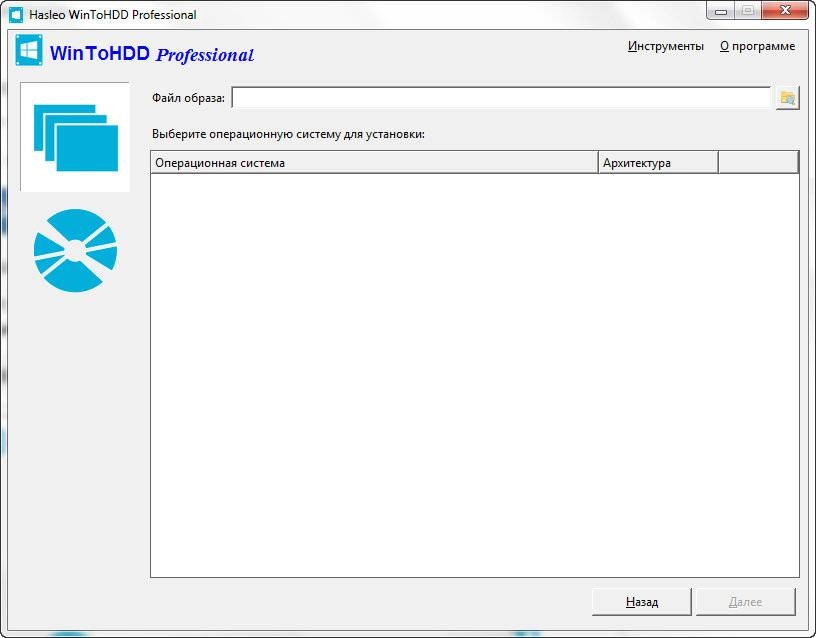Open the browse image file folder icon

pyautogui.click(x=787, y=98)
